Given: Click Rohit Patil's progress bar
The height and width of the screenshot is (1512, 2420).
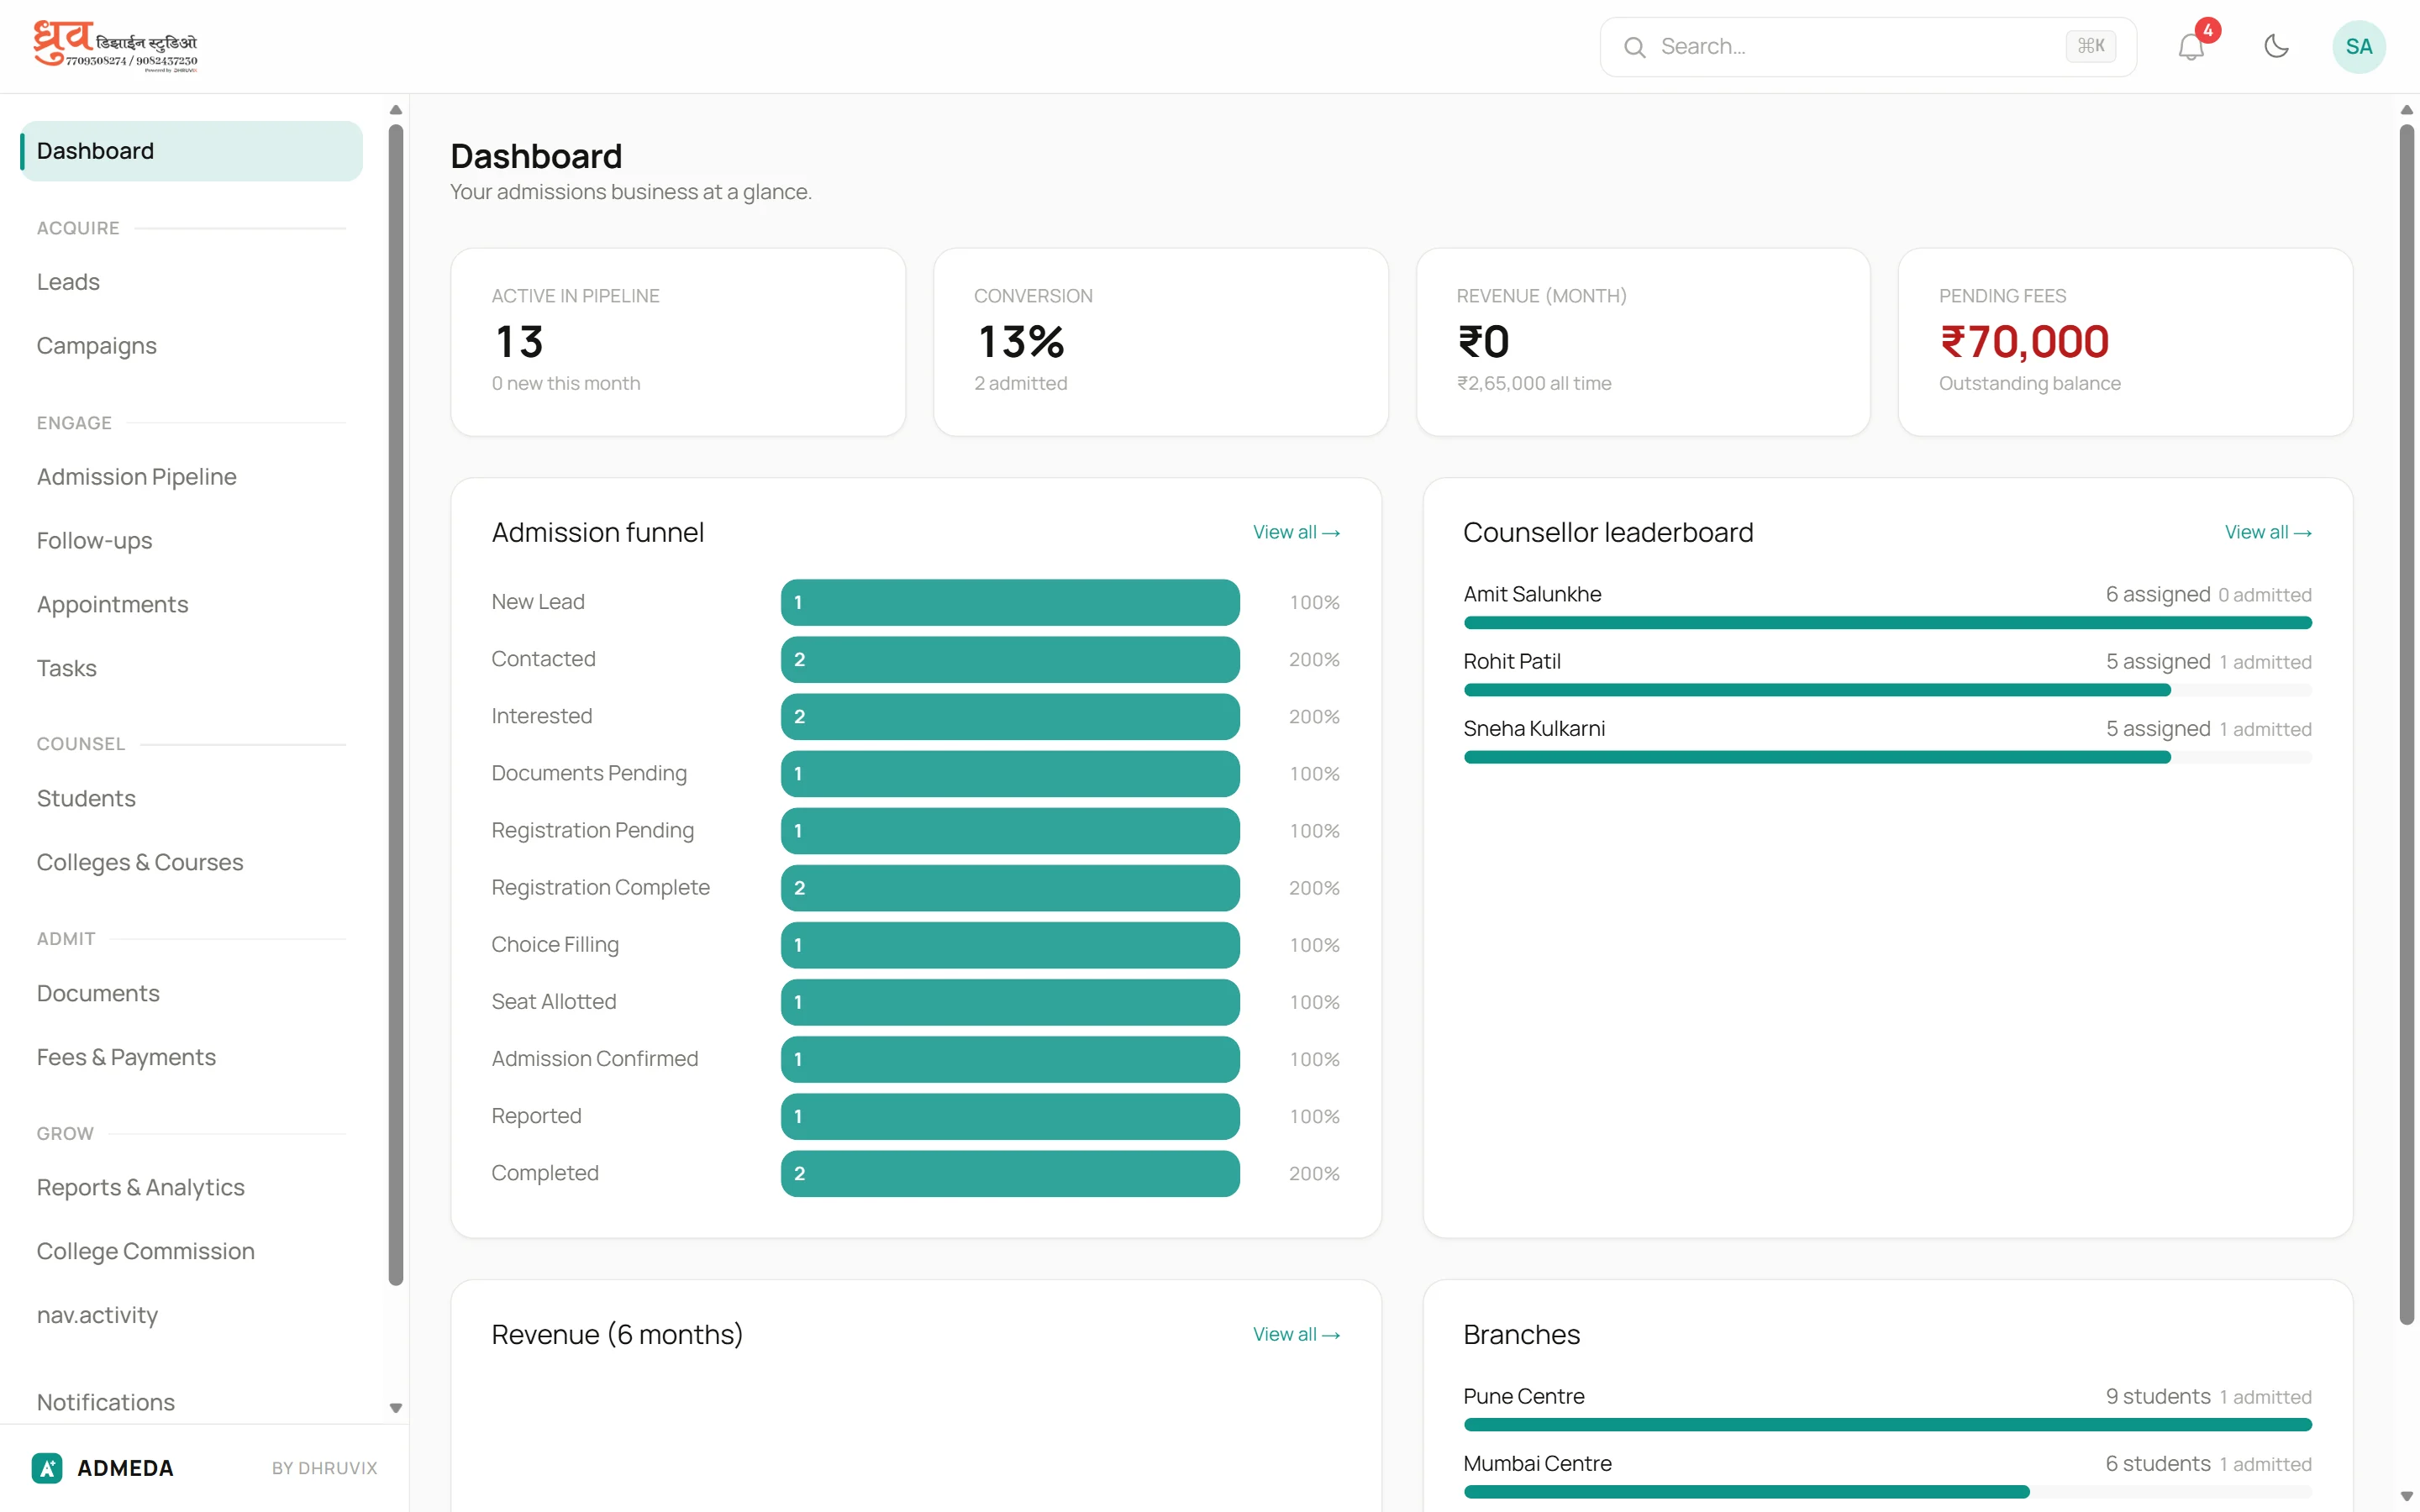Looking at the screenshot, I should point(1887,690).
